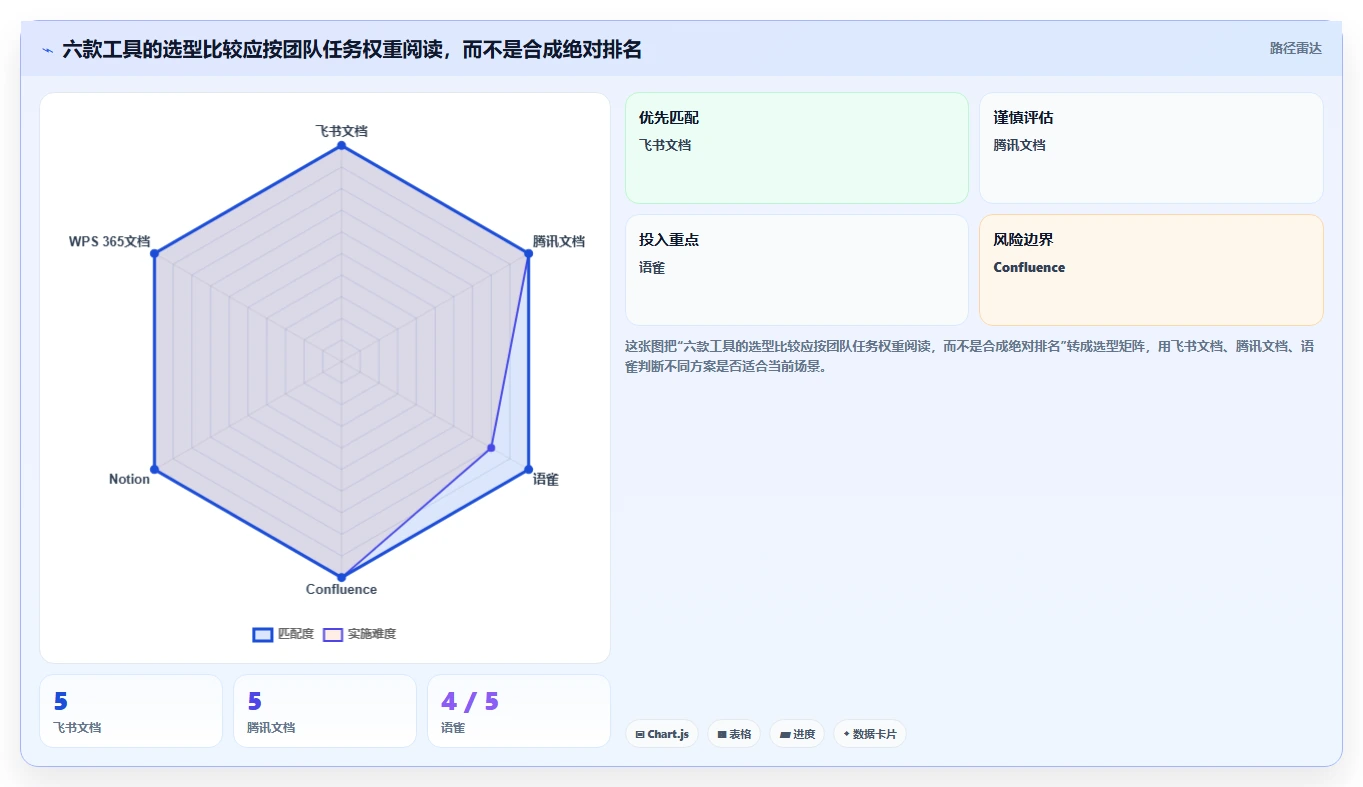The height and width of the screenshot is (787, 1363).
Task: Click the Notion radar axis label
Action: (x=129, y=479)
